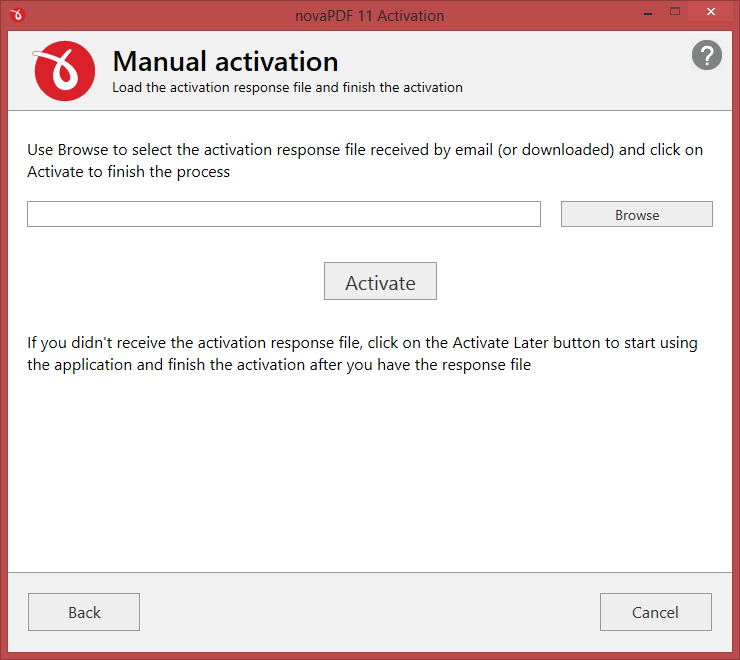Close the novaPDF 11 Activation window
The width and height of the screenshot is (740, 660).
pos(711,12)
